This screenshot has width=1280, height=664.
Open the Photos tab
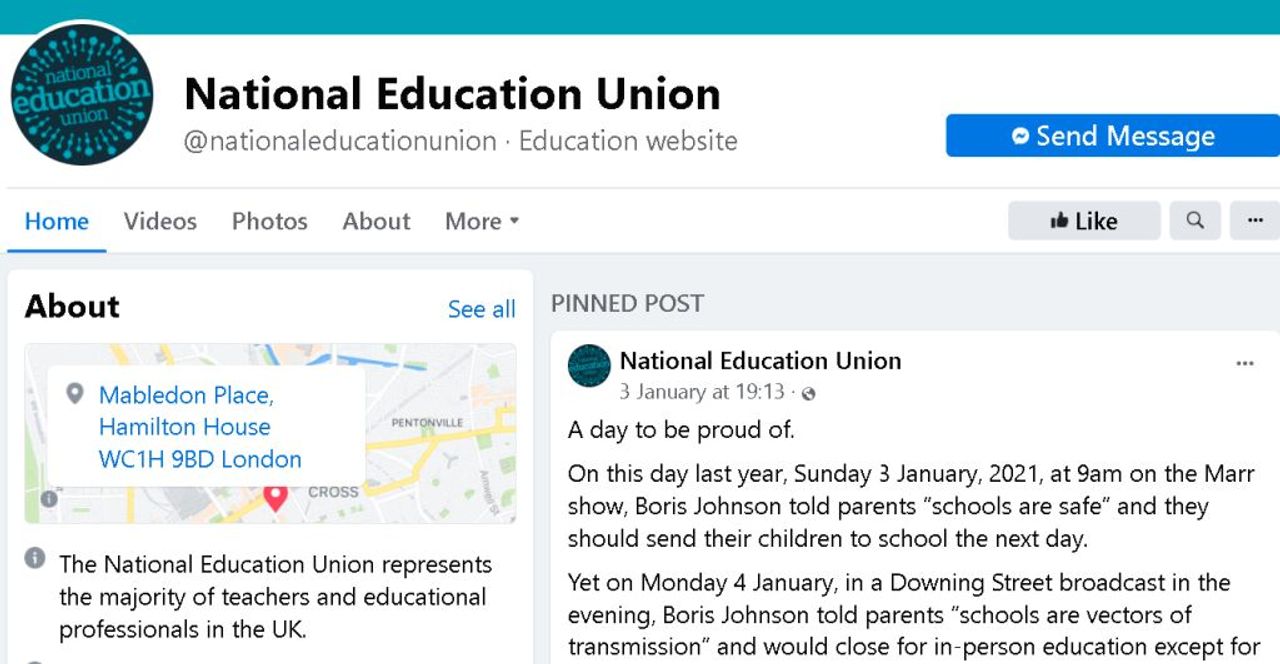pos(269,221)
